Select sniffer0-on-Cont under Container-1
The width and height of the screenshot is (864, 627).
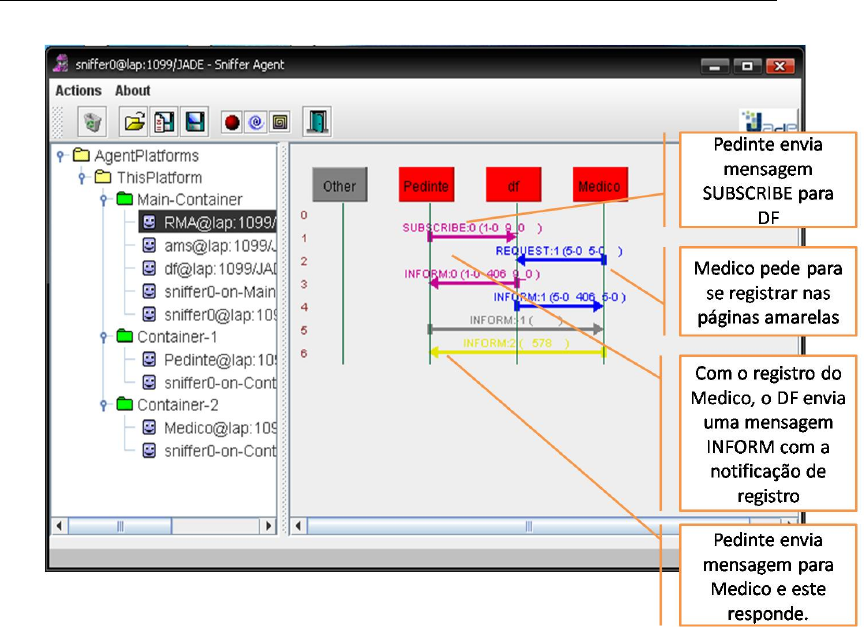[209, 382]
